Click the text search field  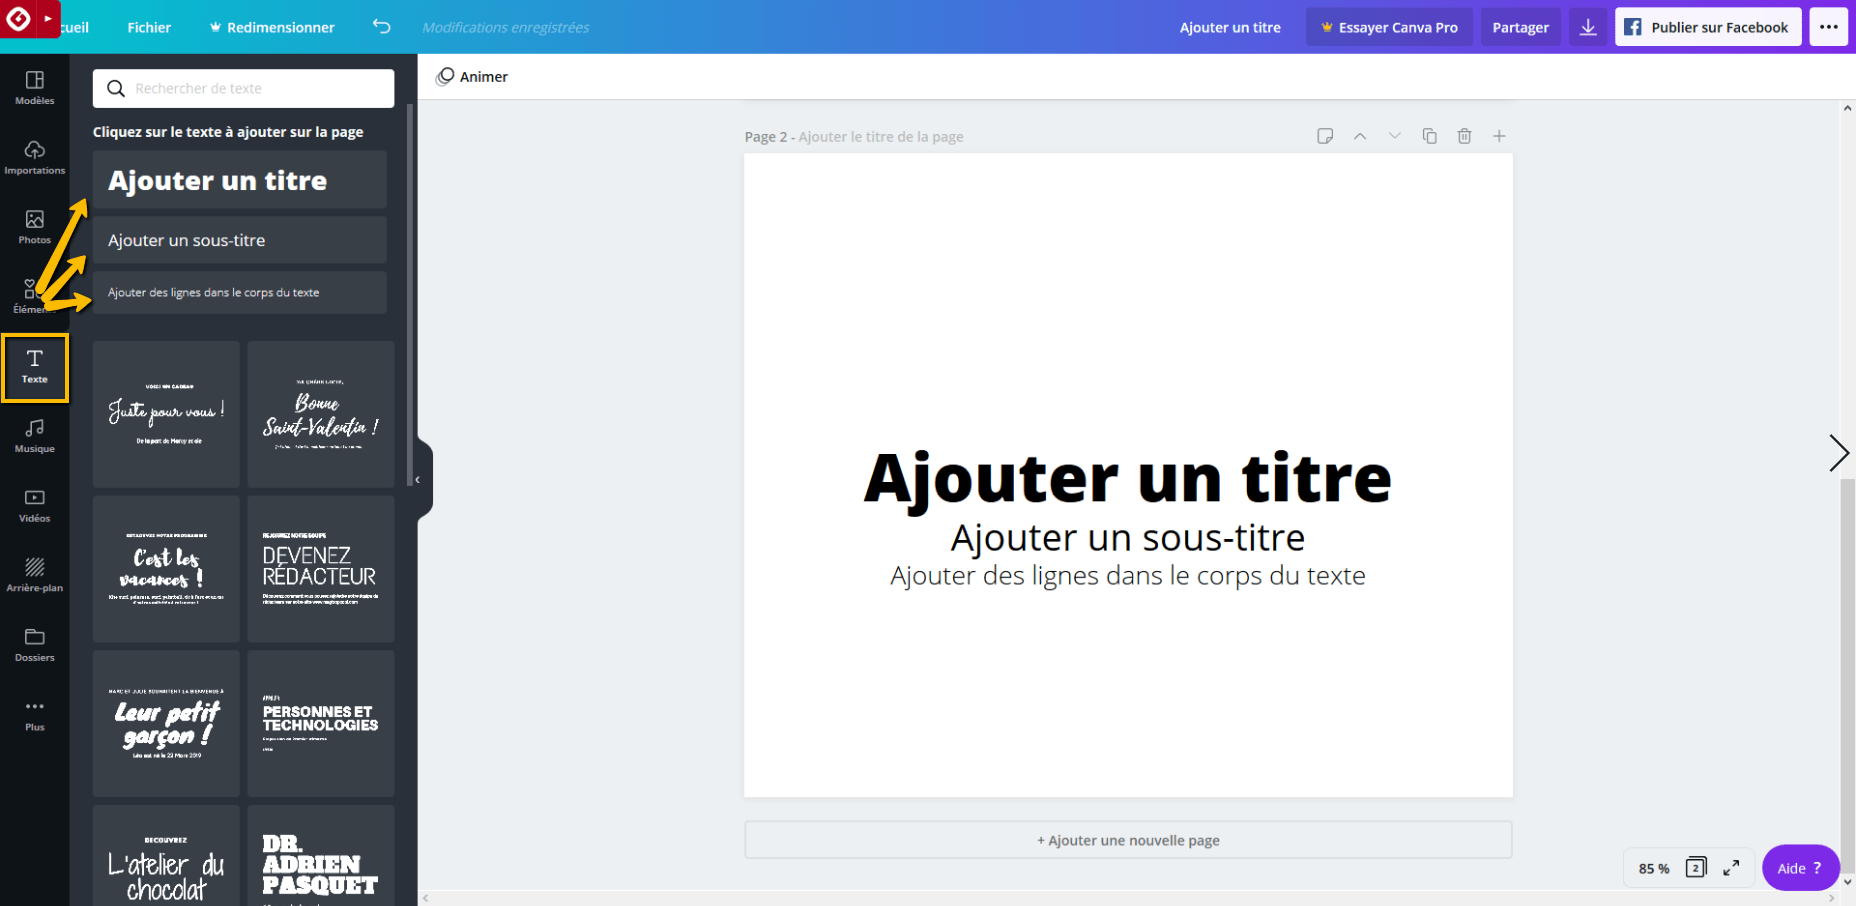click(x=243, y=88)
